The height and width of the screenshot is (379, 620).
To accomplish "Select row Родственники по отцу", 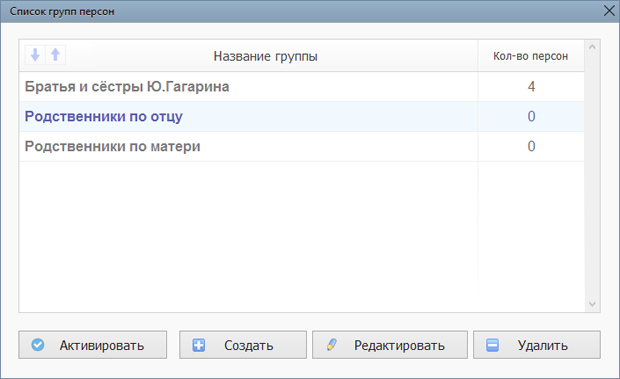I will [x=302, y=117].
